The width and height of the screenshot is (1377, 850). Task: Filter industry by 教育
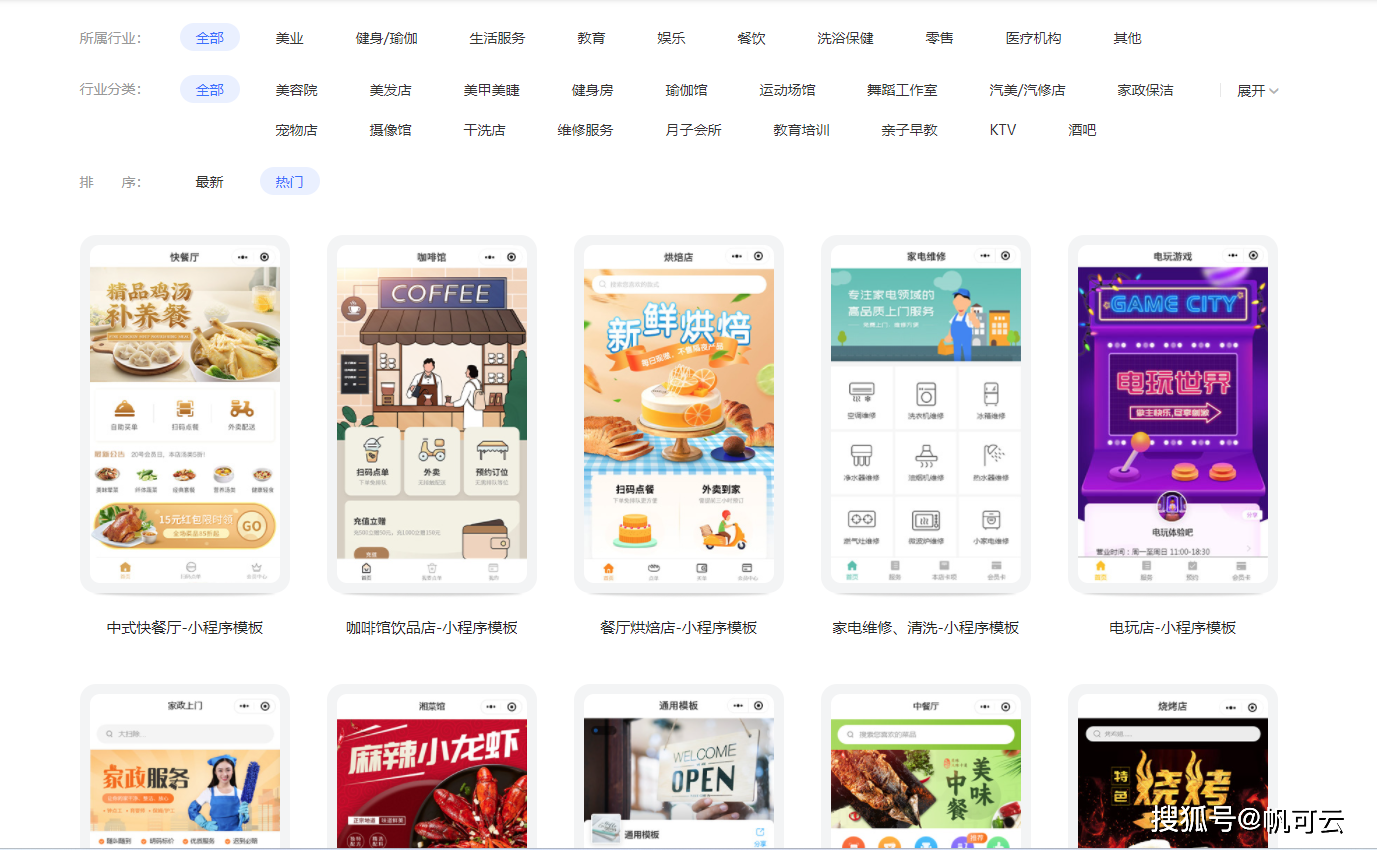591,38
